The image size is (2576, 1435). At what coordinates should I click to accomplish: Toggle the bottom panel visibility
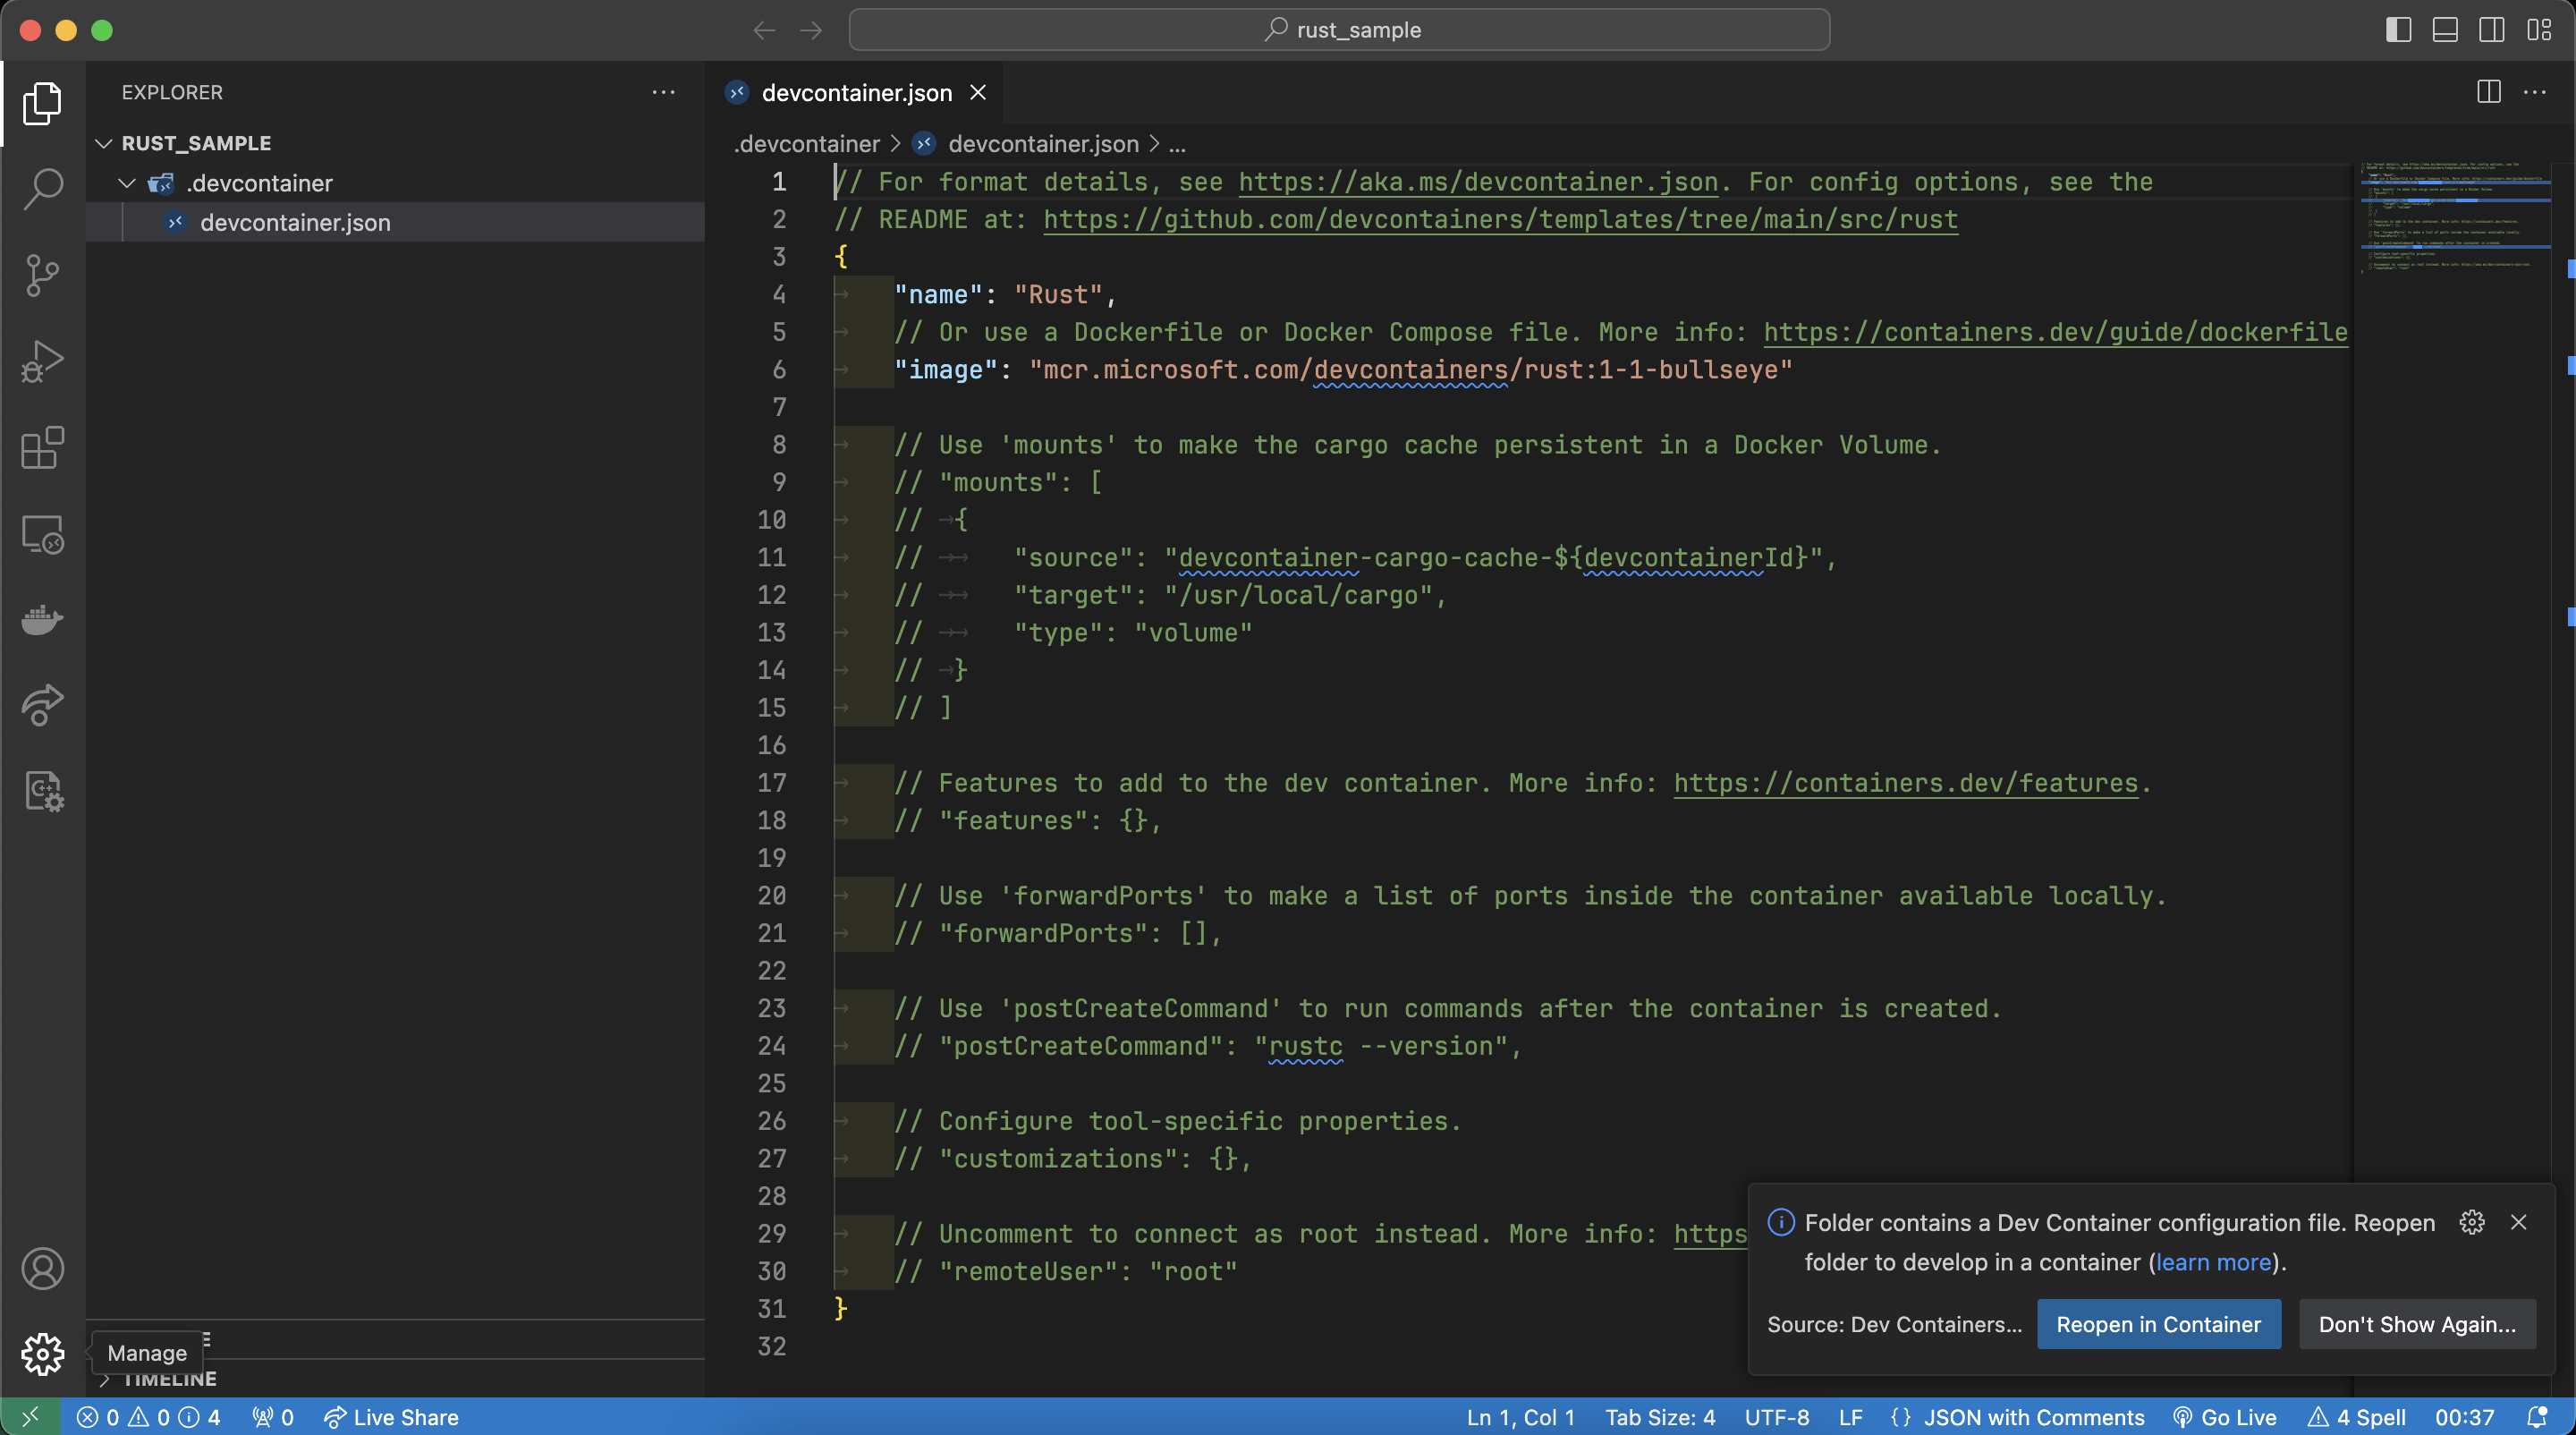pos(2445,30)
